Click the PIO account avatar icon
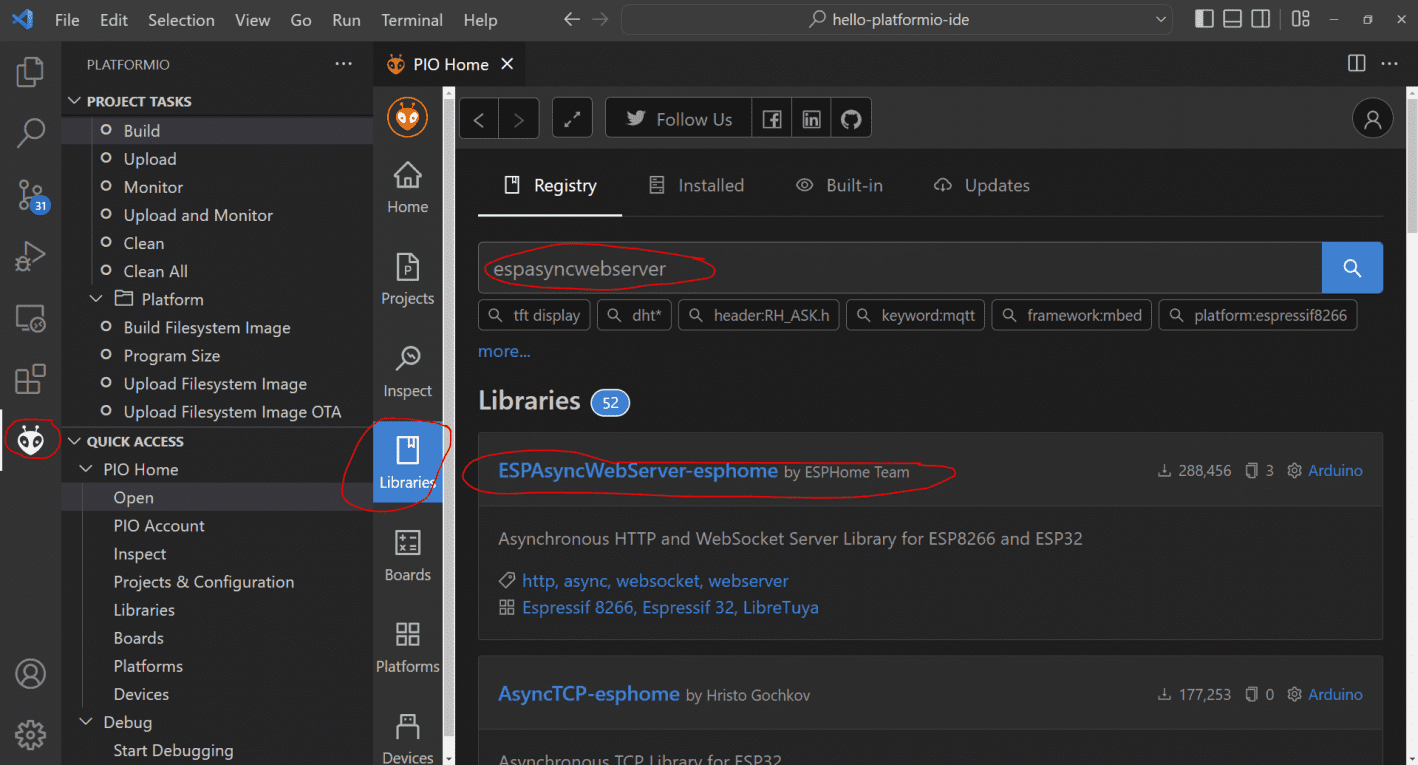The height and width of the screenshot is (765, 1418). coord(1372,119)
